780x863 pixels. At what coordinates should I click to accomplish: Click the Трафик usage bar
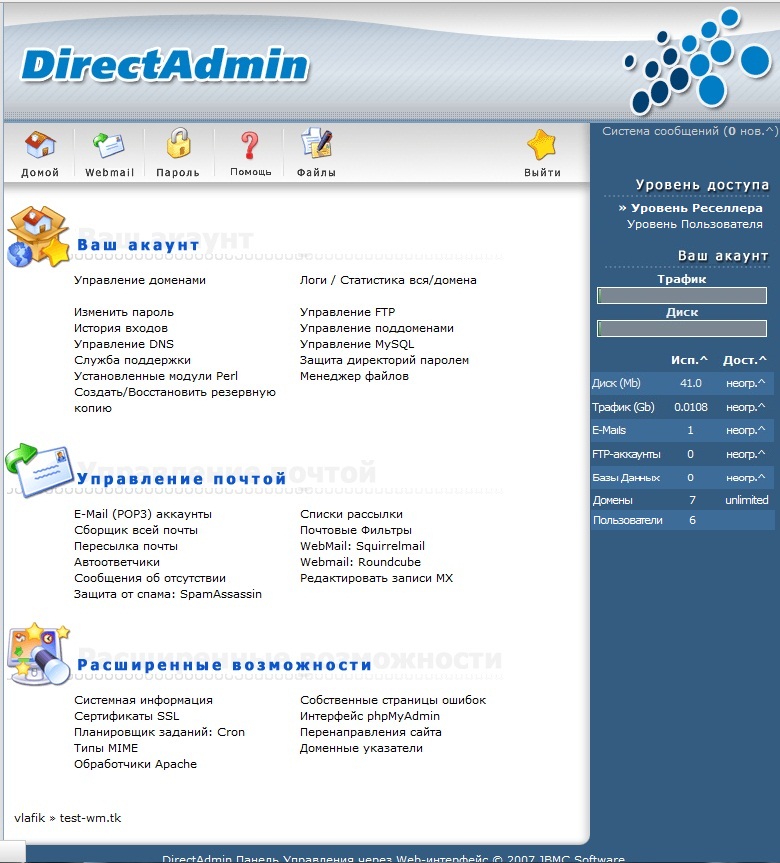click(681, 296)
